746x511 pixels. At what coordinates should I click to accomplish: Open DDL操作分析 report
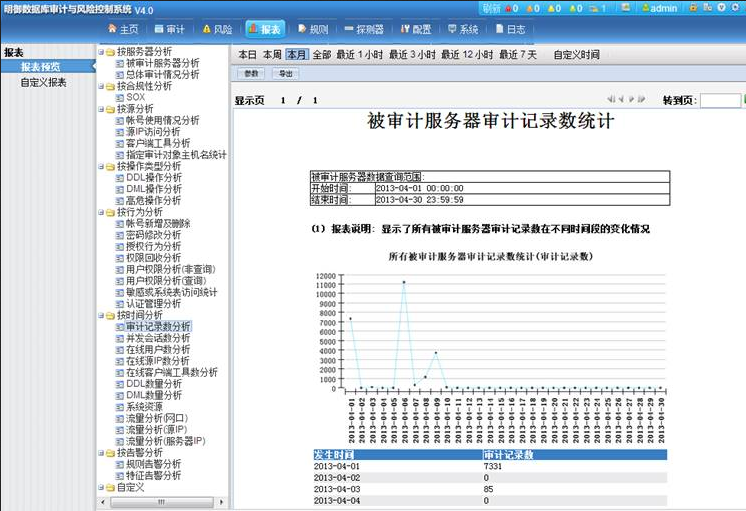[154, 177]
